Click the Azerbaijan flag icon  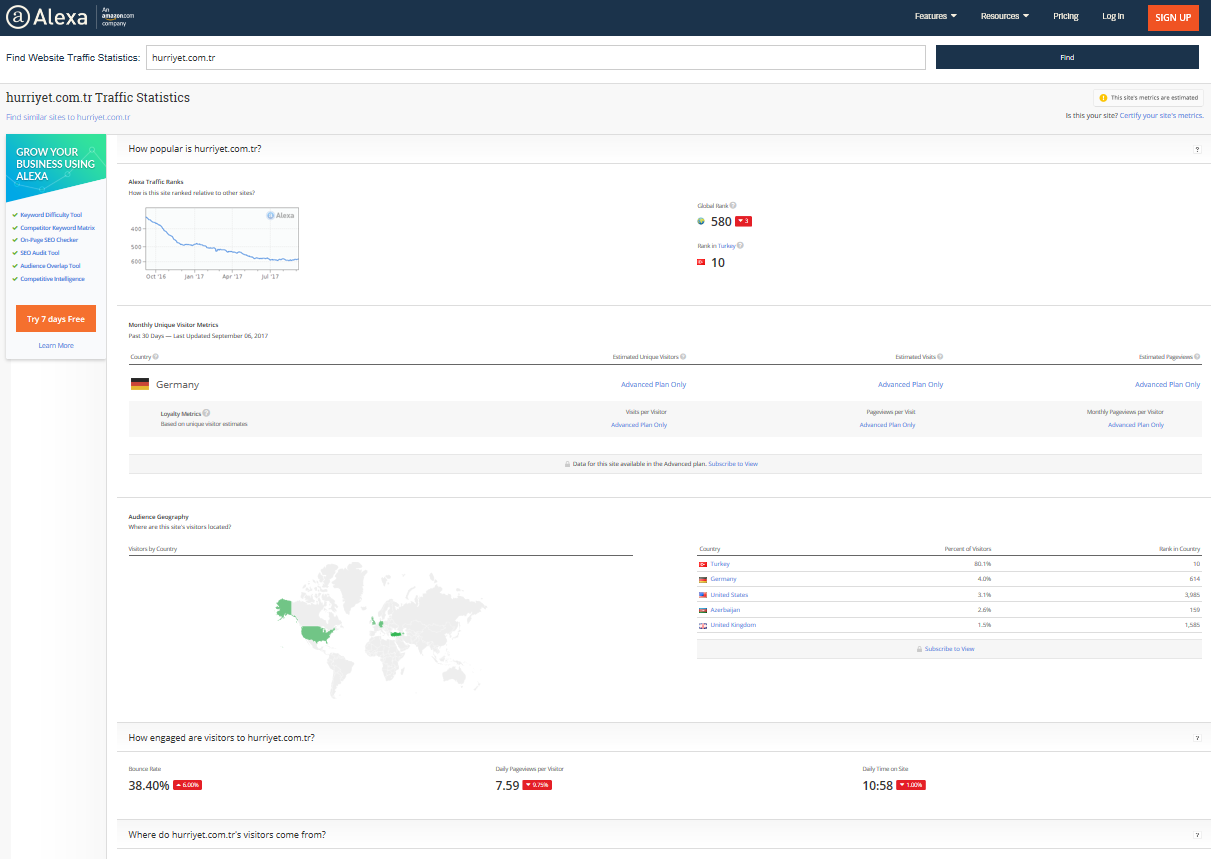point(703,610)
